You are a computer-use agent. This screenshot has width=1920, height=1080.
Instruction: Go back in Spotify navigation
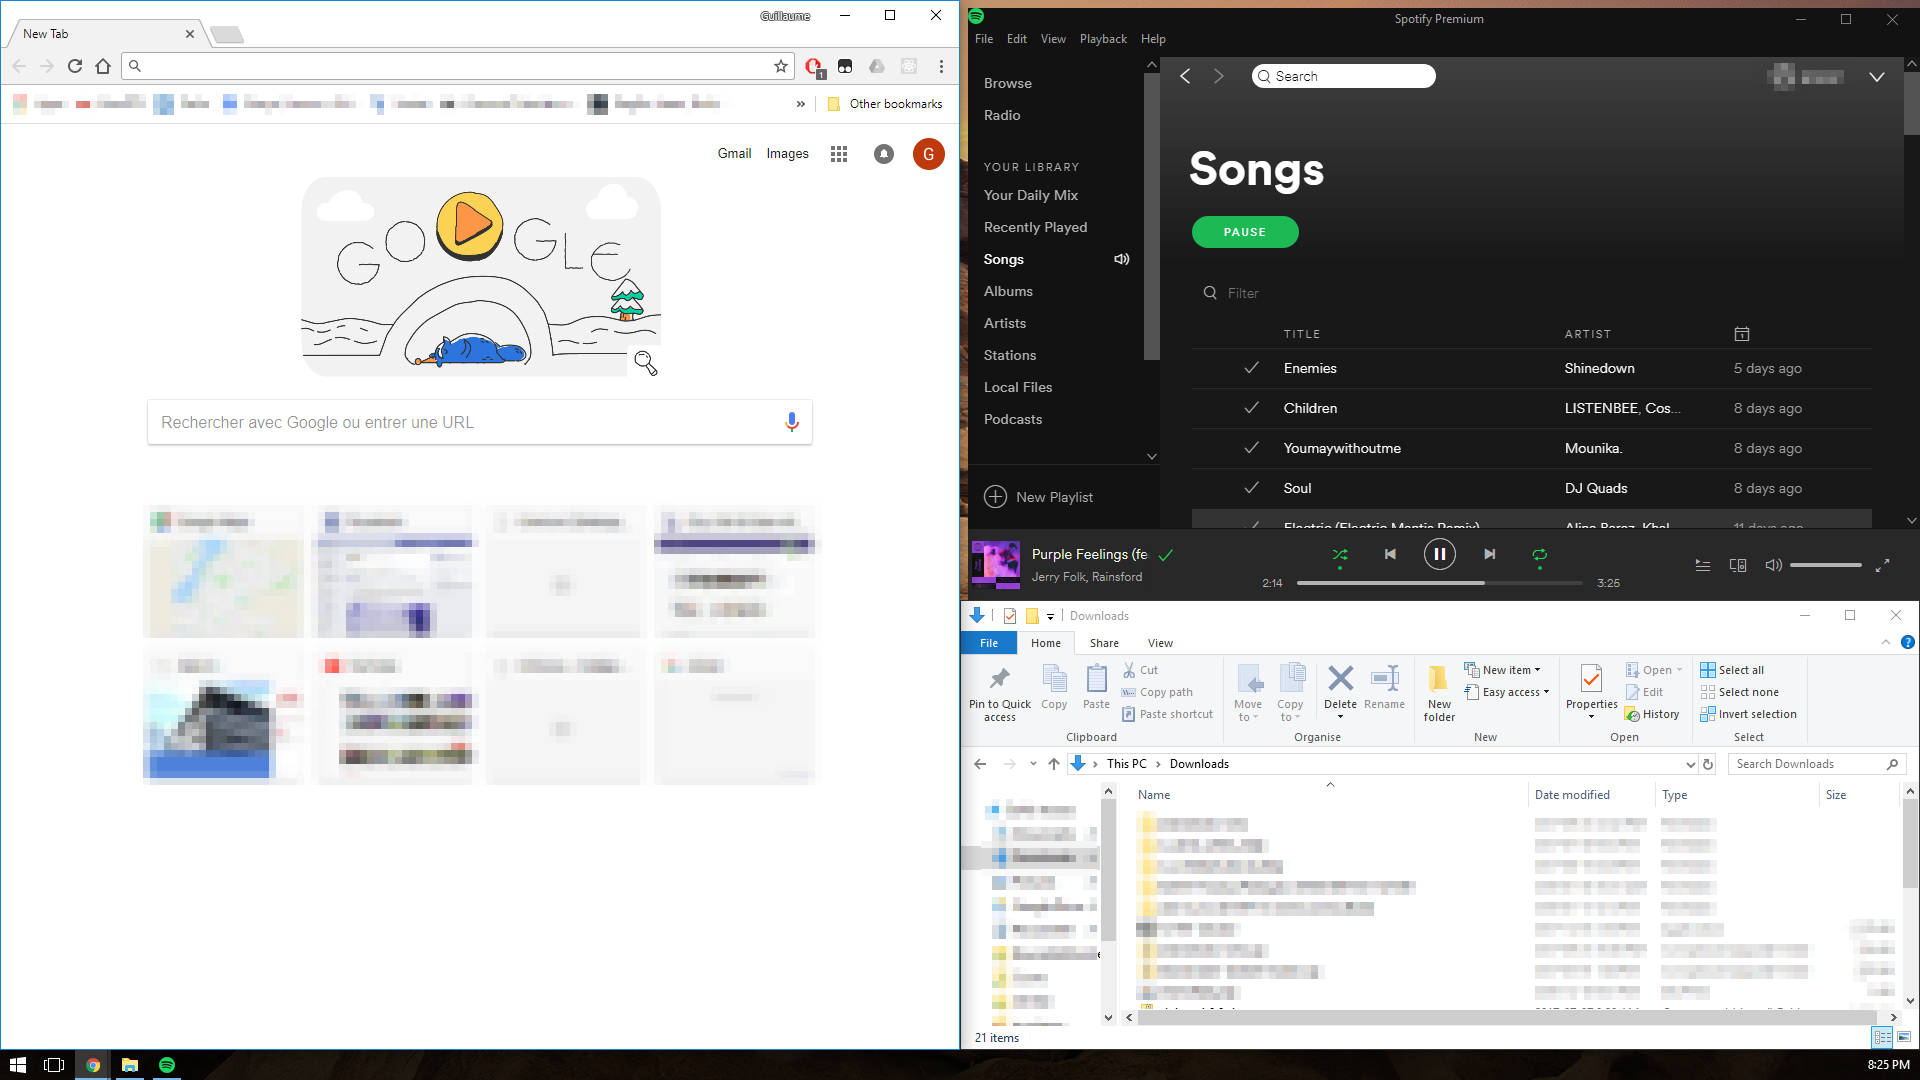(1185, 76)
